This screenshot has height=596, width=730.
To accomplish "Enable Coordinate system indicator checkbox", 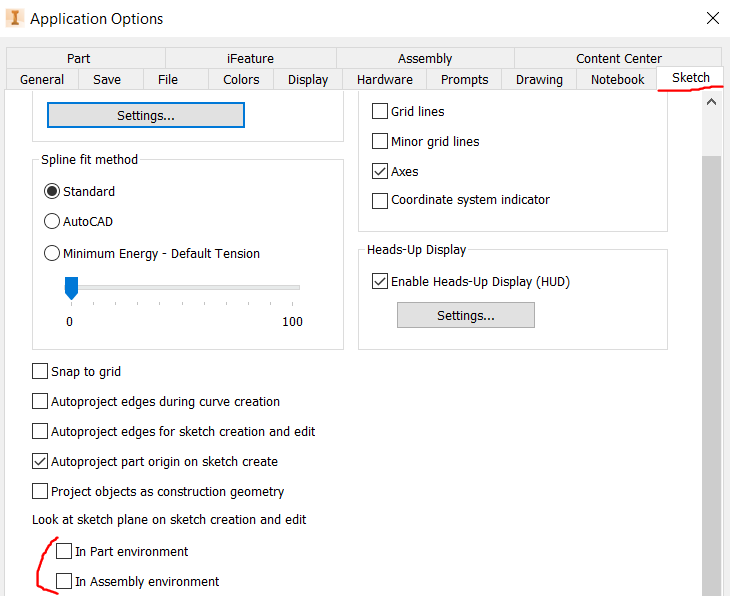I will pyautogui.click(x=380, y=200).
